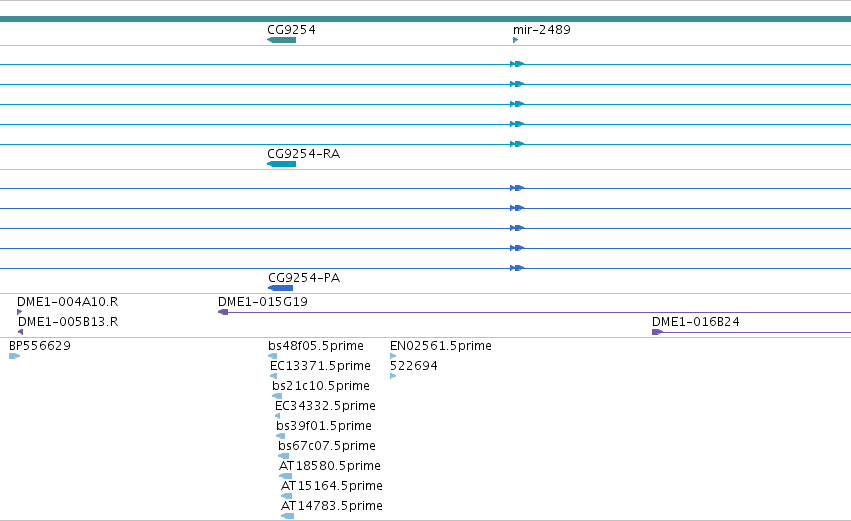Select the CG9254-RA transcript arrow glyph
The width and height of the screenshot is (851, 521).
point(281,164)
